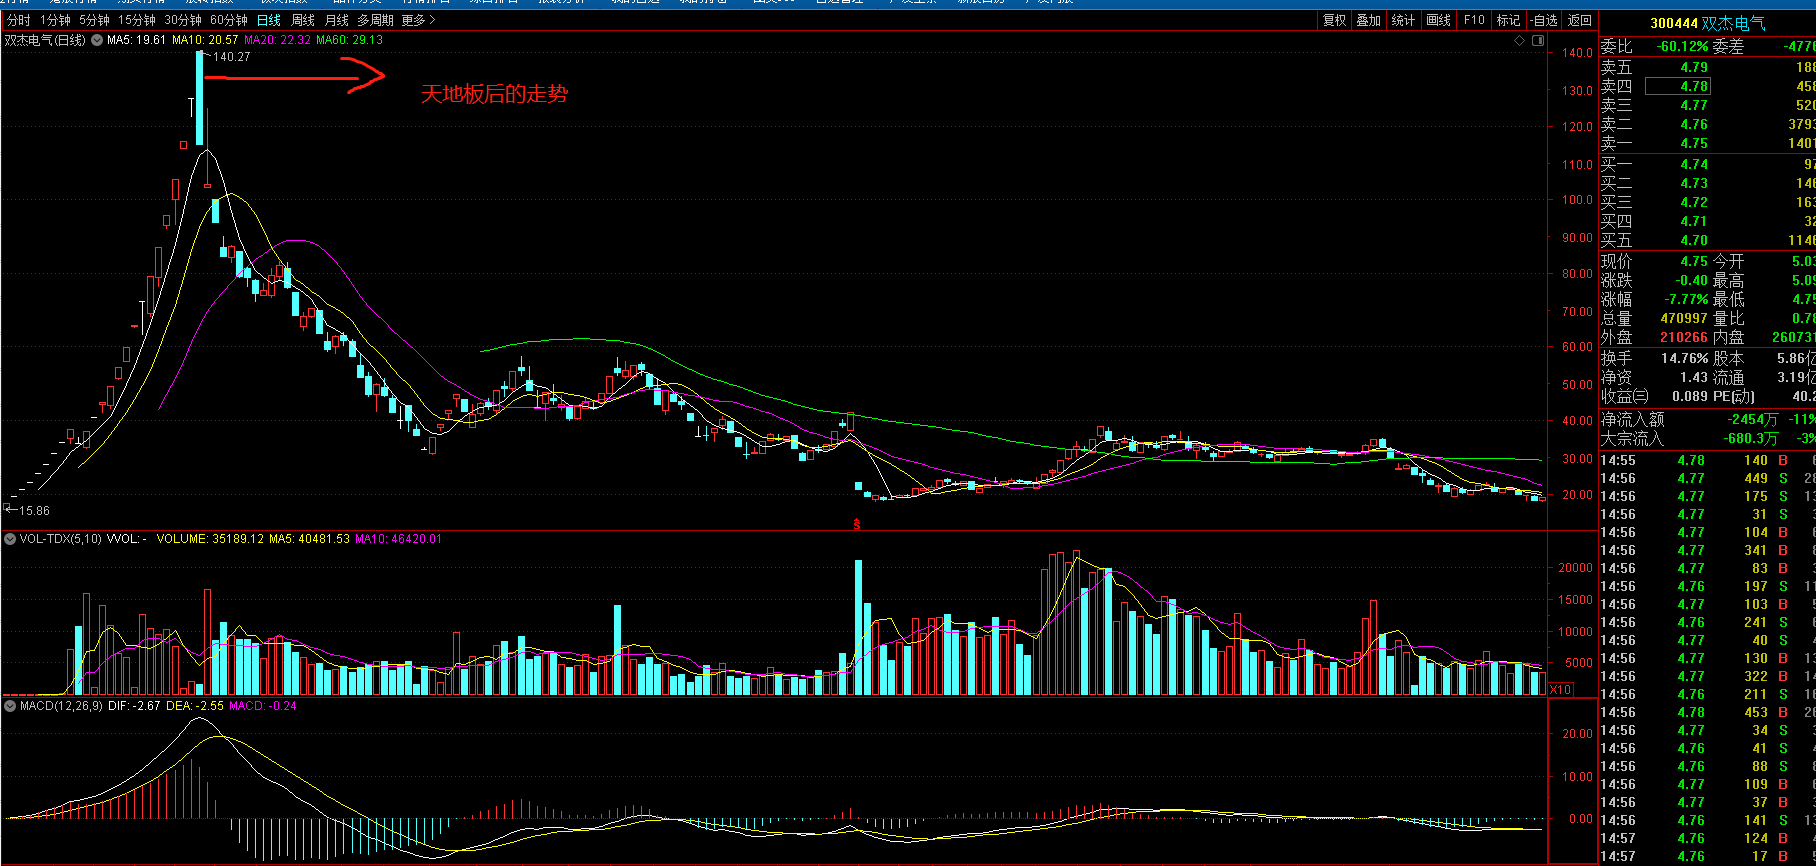Viewport: 1816px width, 866px height.
Task: Switch to the 周线 weekly chart
Action: [x=303, y=20]
